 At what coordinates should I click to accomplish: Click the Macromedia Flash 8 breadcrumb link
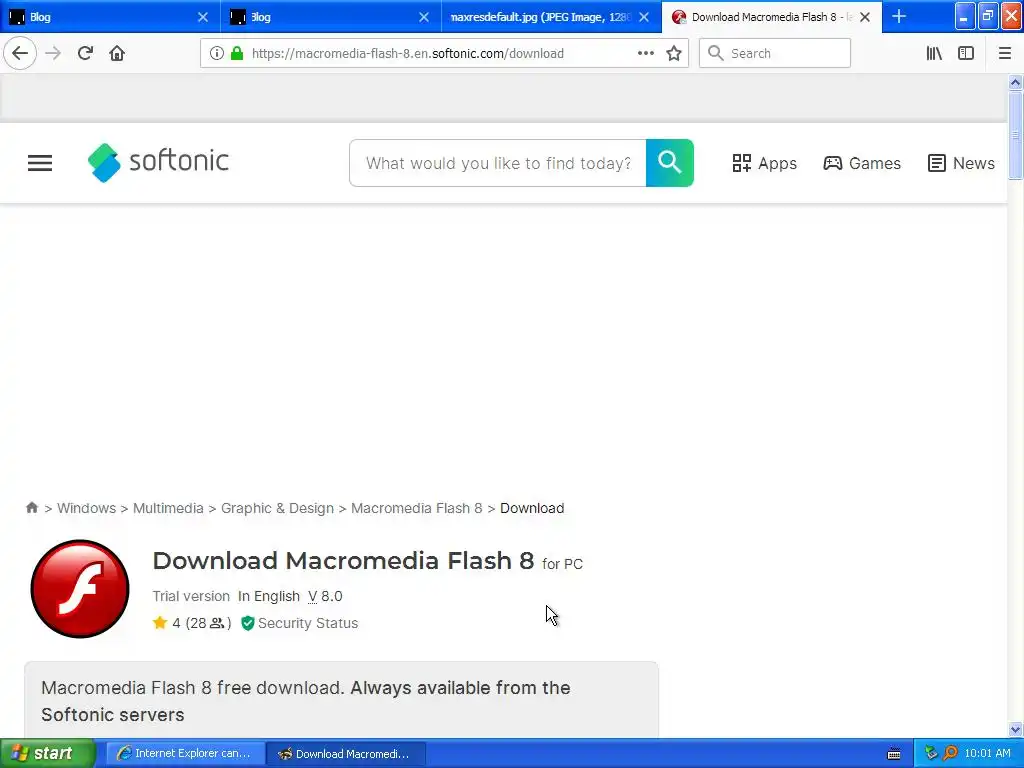pyautogui.click(x=417, y=508)
